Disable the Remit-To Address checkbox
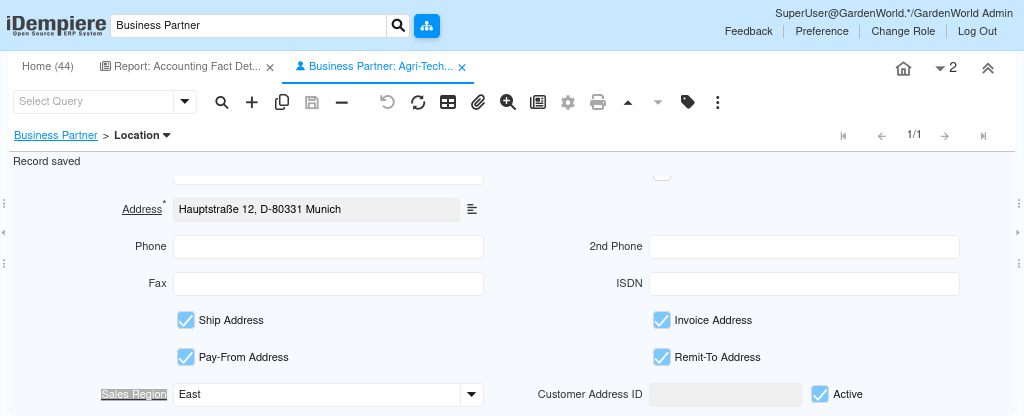Image resolution: width=1024 pixels, height=416 pixels. click(x=661, y=357)
